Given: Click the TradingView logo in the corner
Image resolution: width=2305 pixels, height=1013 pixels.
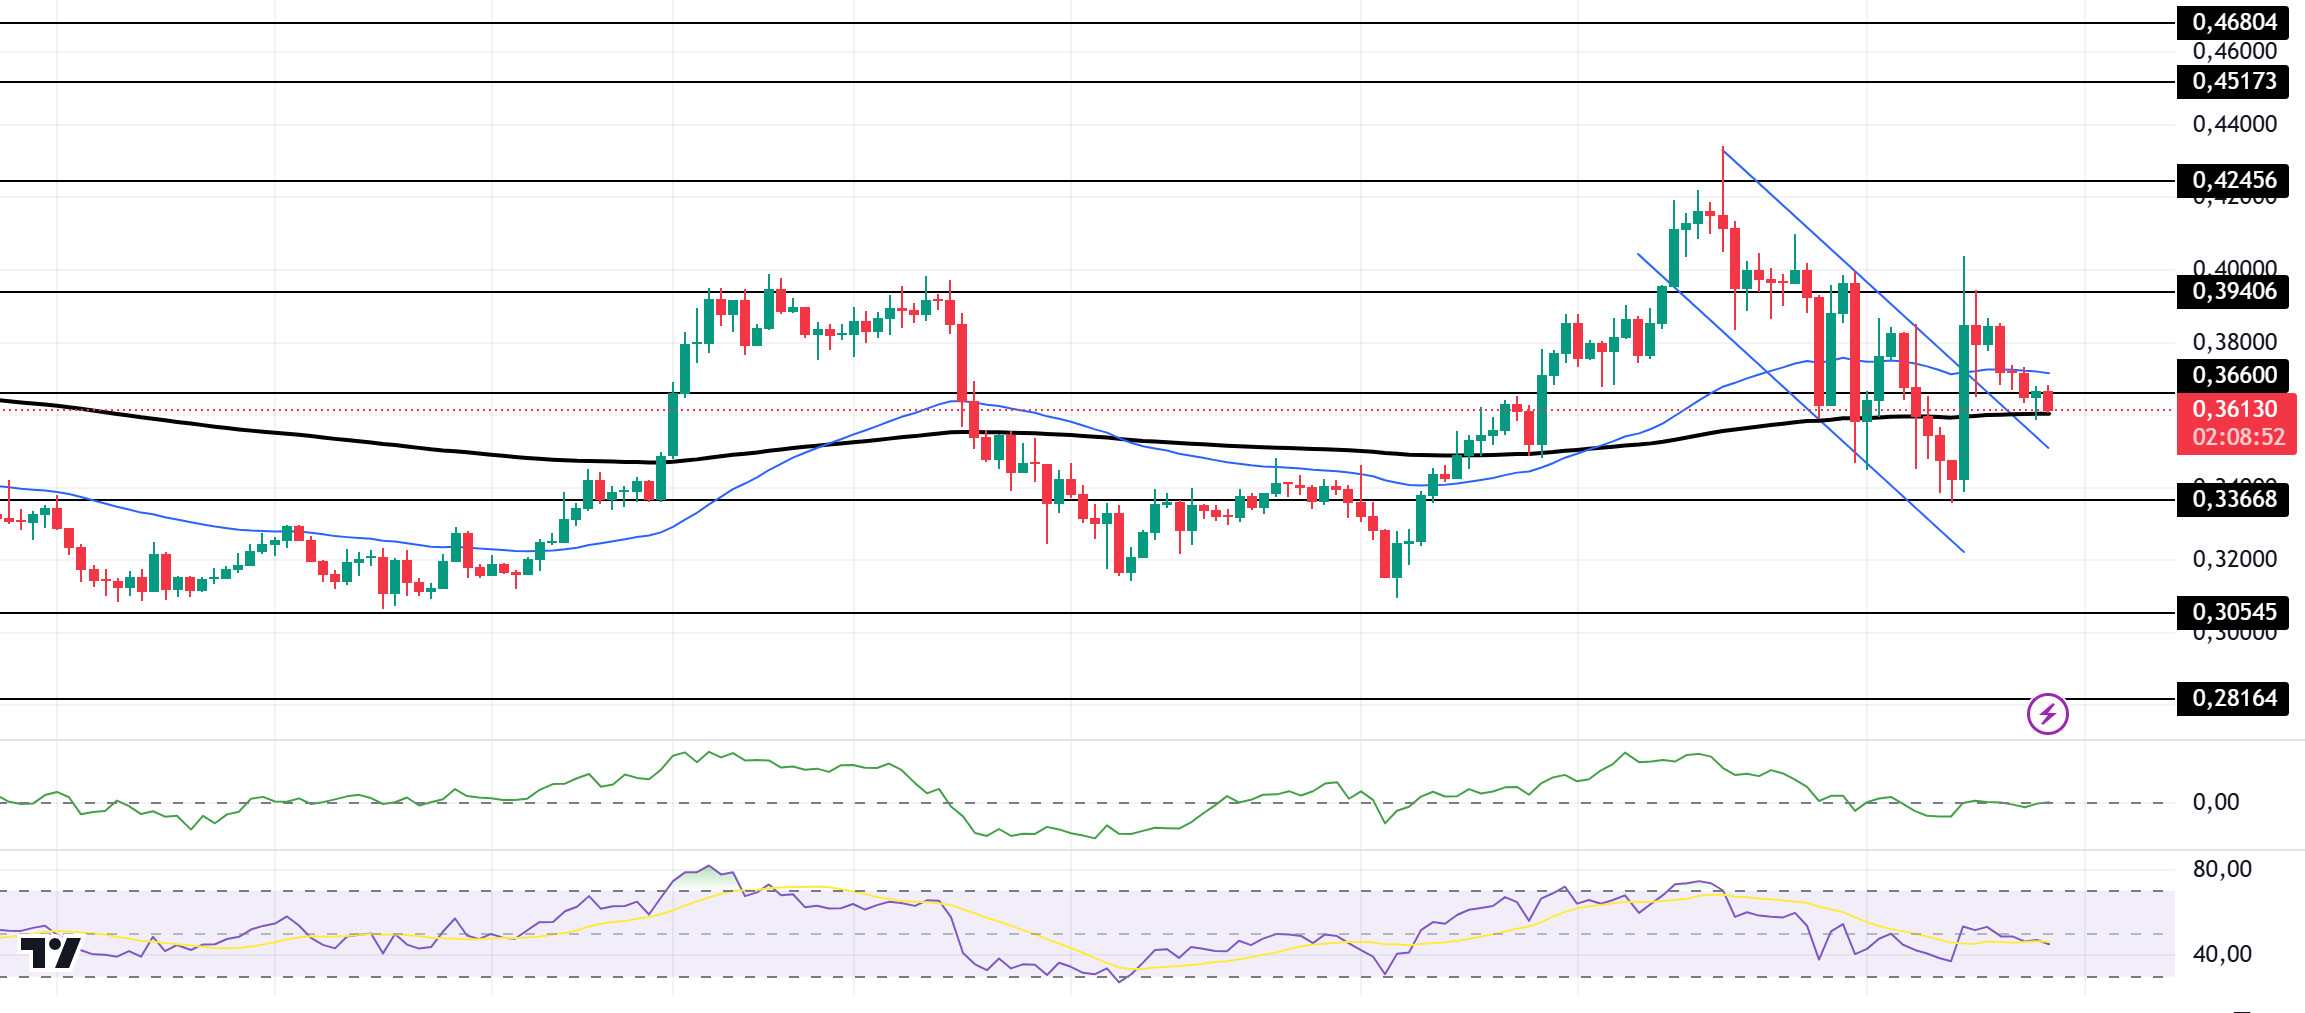Looking at the screenshot, I should pos(50,953).
